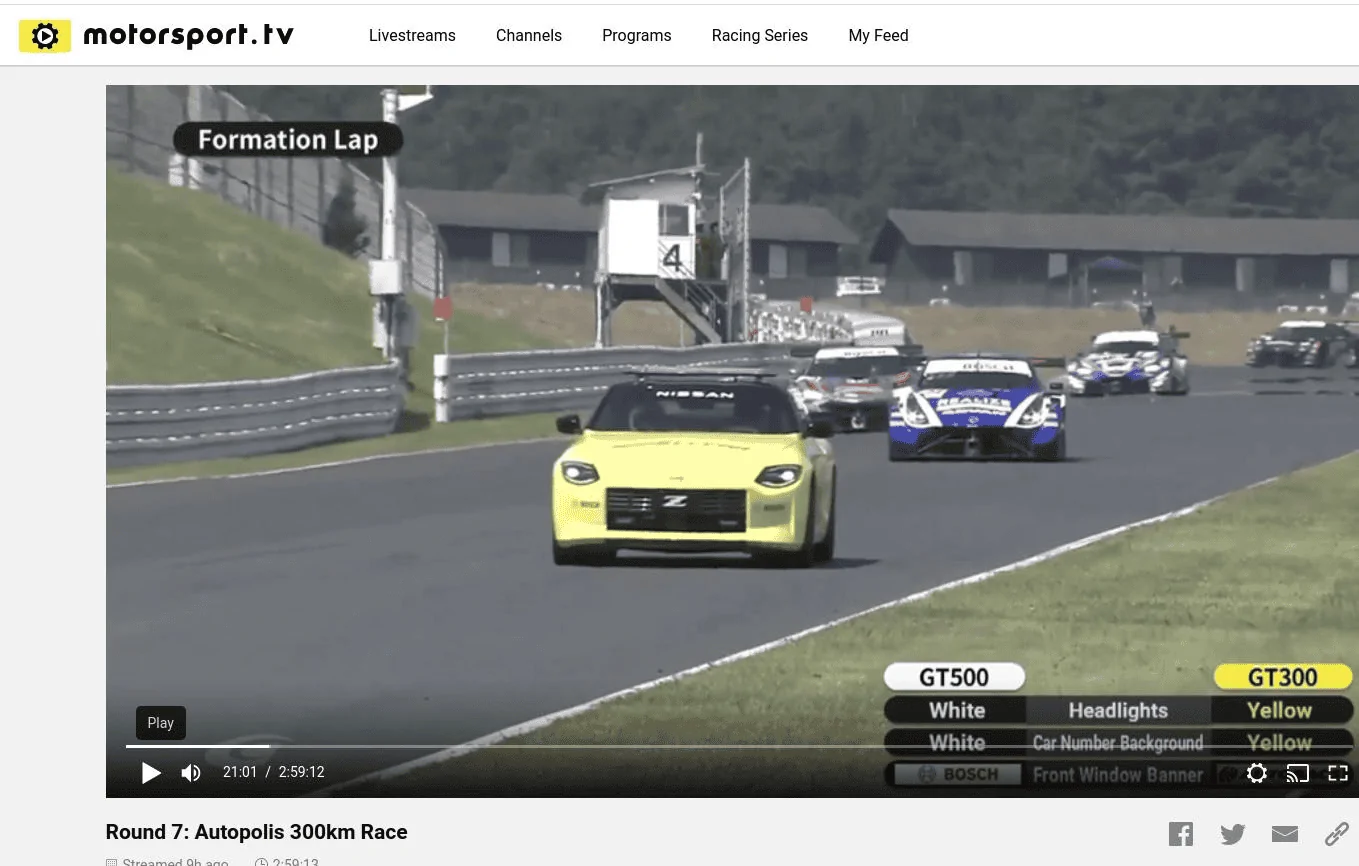Viewport: 1359px width, 866px height.
Task: Cast video to a device
Action: [1298, 773]
